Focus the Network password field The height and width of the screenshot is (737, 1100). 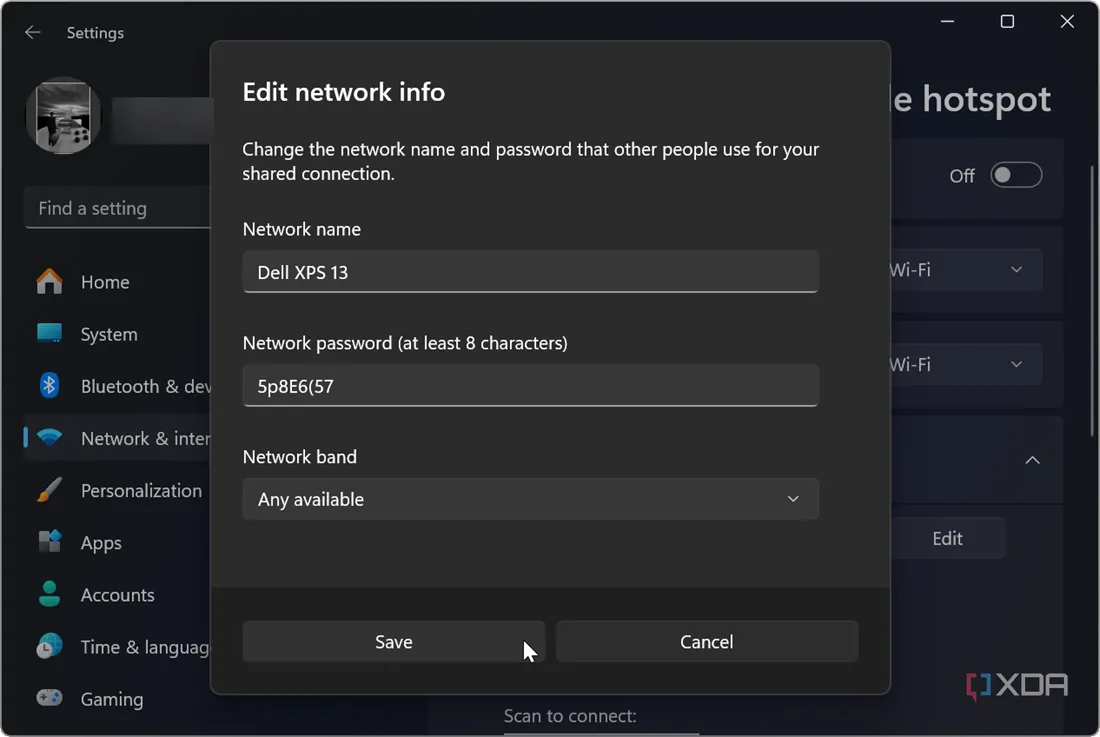click(530, 386)
